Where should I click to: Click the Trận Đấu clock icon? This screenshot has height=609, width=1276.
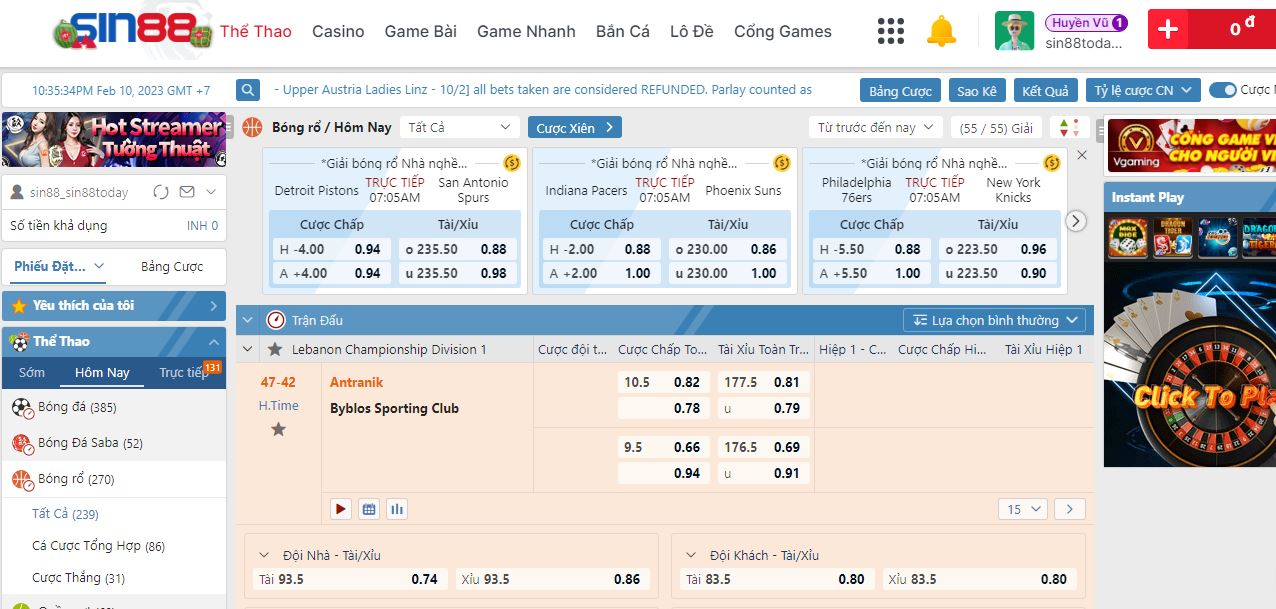276,320
